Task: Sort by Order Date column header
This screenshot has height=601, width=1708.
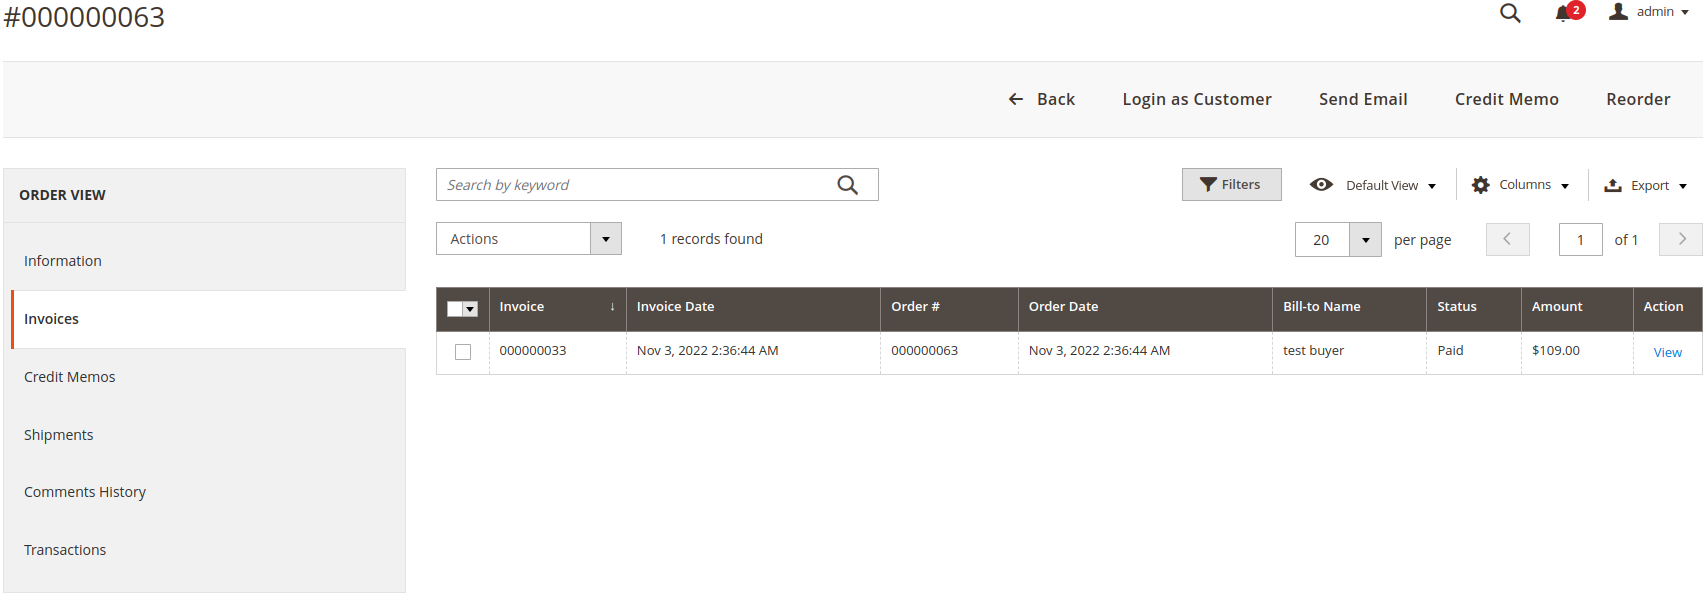Action: 1145,309
